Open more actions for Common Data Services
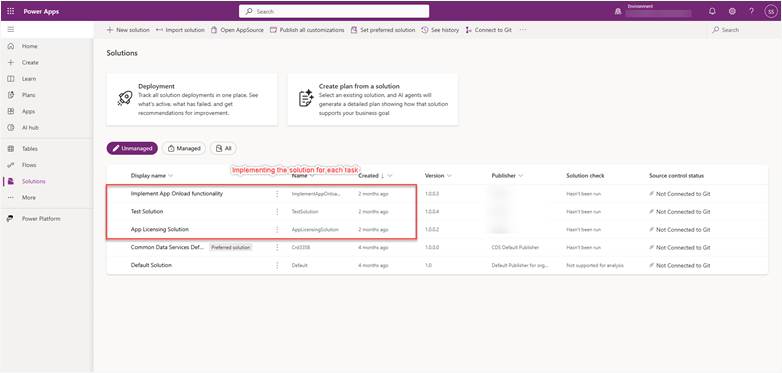 [x=277, y=247]
